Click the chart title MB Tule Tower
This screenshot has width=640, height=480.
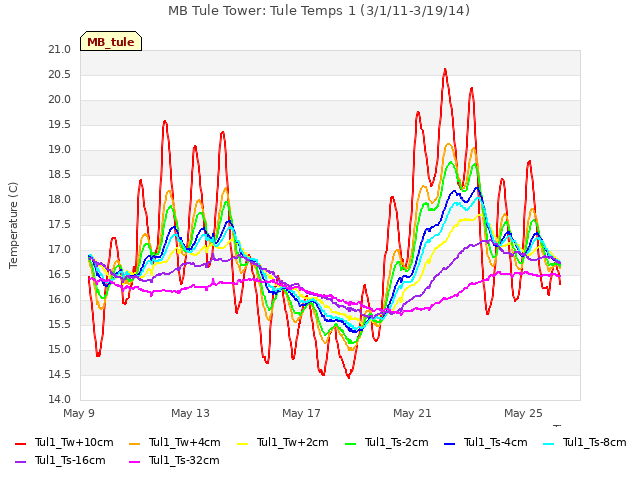click(319, 11)
